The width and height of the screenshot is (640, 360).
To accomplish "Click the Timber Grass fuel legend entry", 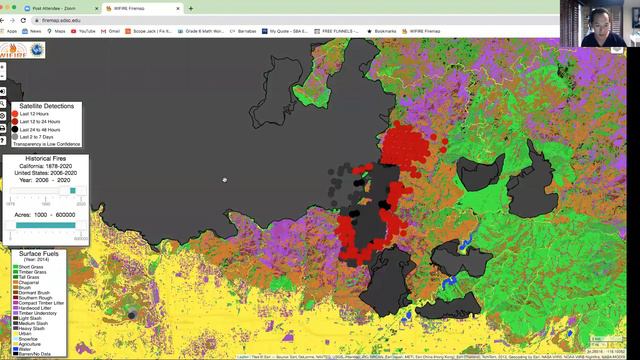I will pyautogui.click(x=30, y=272).
